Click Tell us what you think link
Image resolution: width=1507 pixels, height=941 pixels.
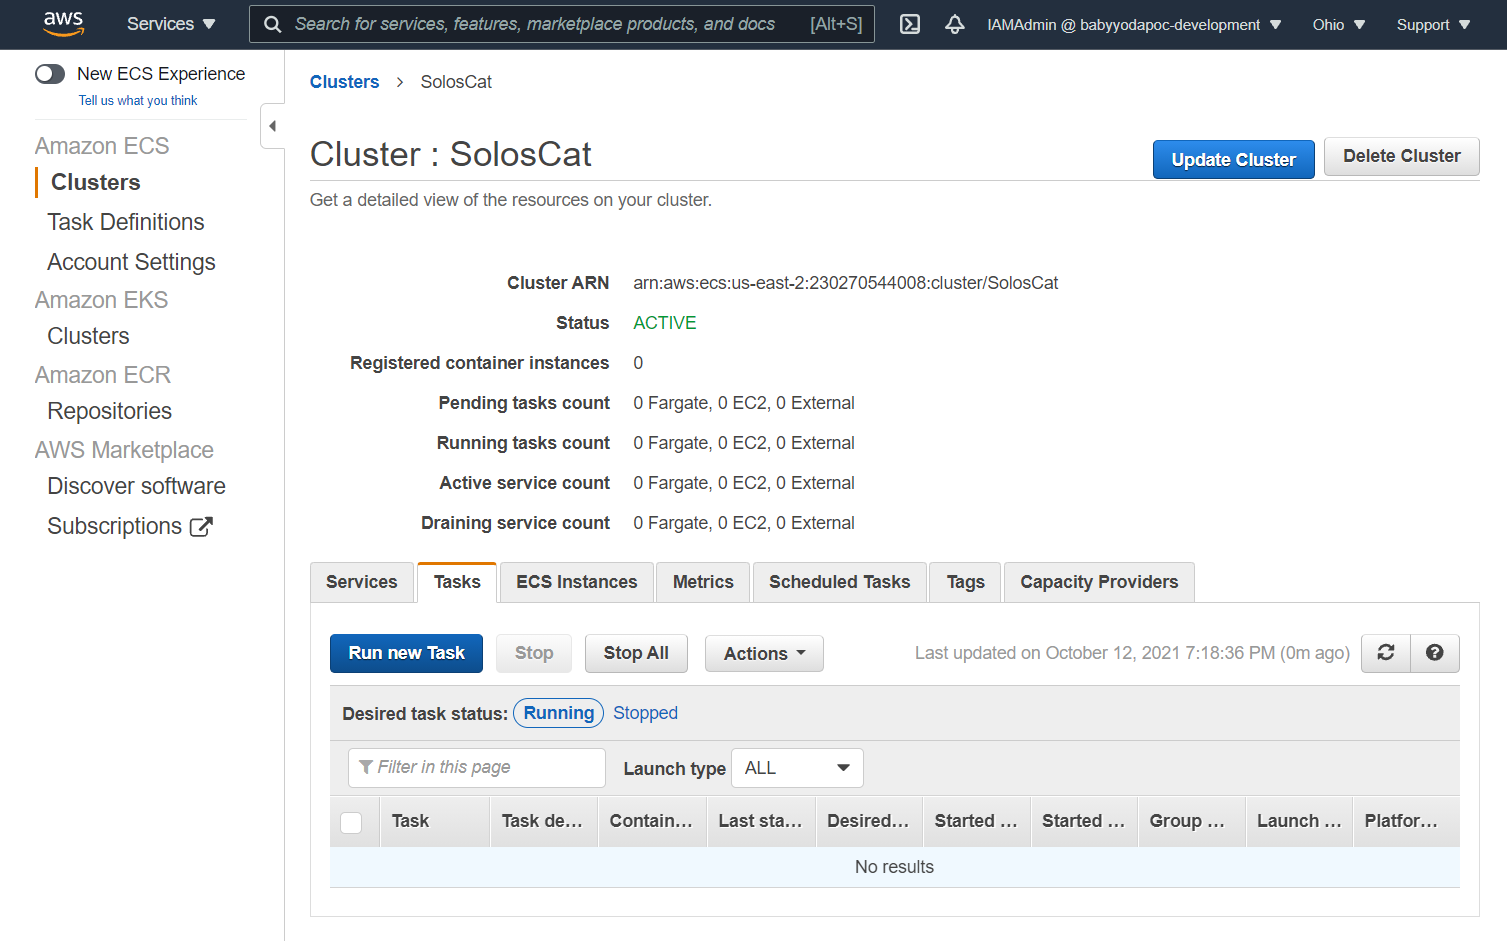pyautogui.click(x=138, y=100)
